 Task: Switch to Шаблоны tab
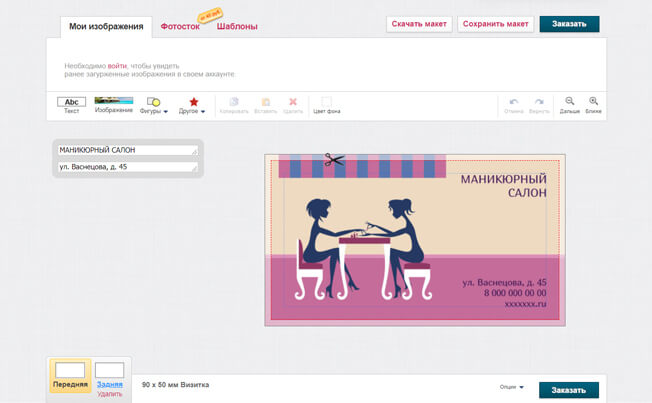coord(237,27)
